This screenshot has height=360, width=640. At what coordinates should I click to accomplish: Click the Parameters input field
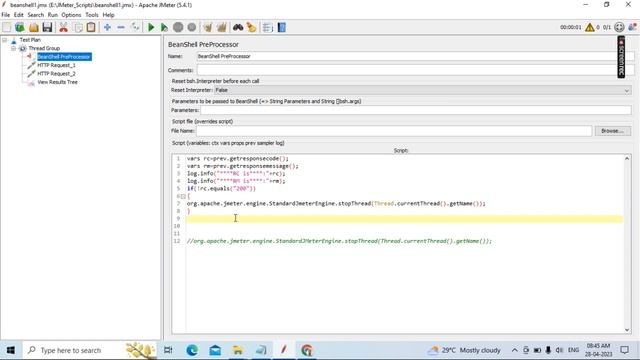click(416, 110)
